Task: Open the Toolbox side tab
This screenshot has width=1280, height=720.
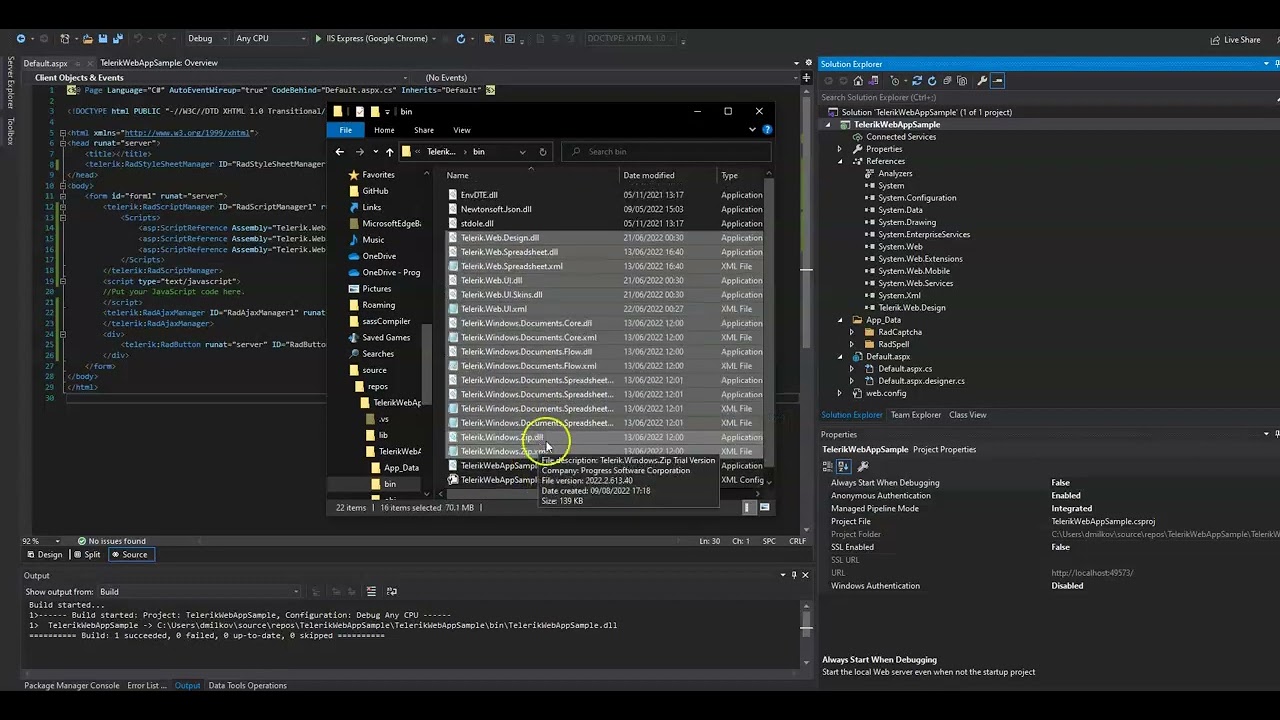Action: pyautogui.click(x=11, y=131)
